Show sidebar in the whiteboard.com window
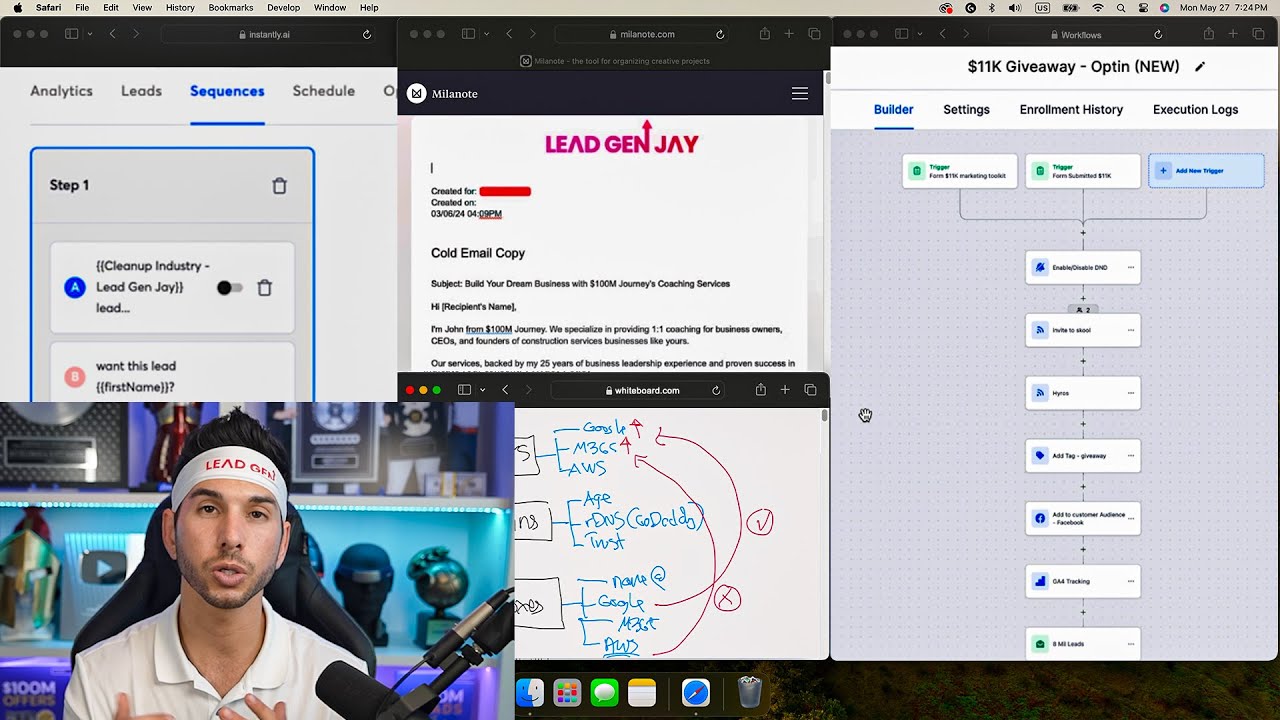The image size is (1280, 720). 464,390
